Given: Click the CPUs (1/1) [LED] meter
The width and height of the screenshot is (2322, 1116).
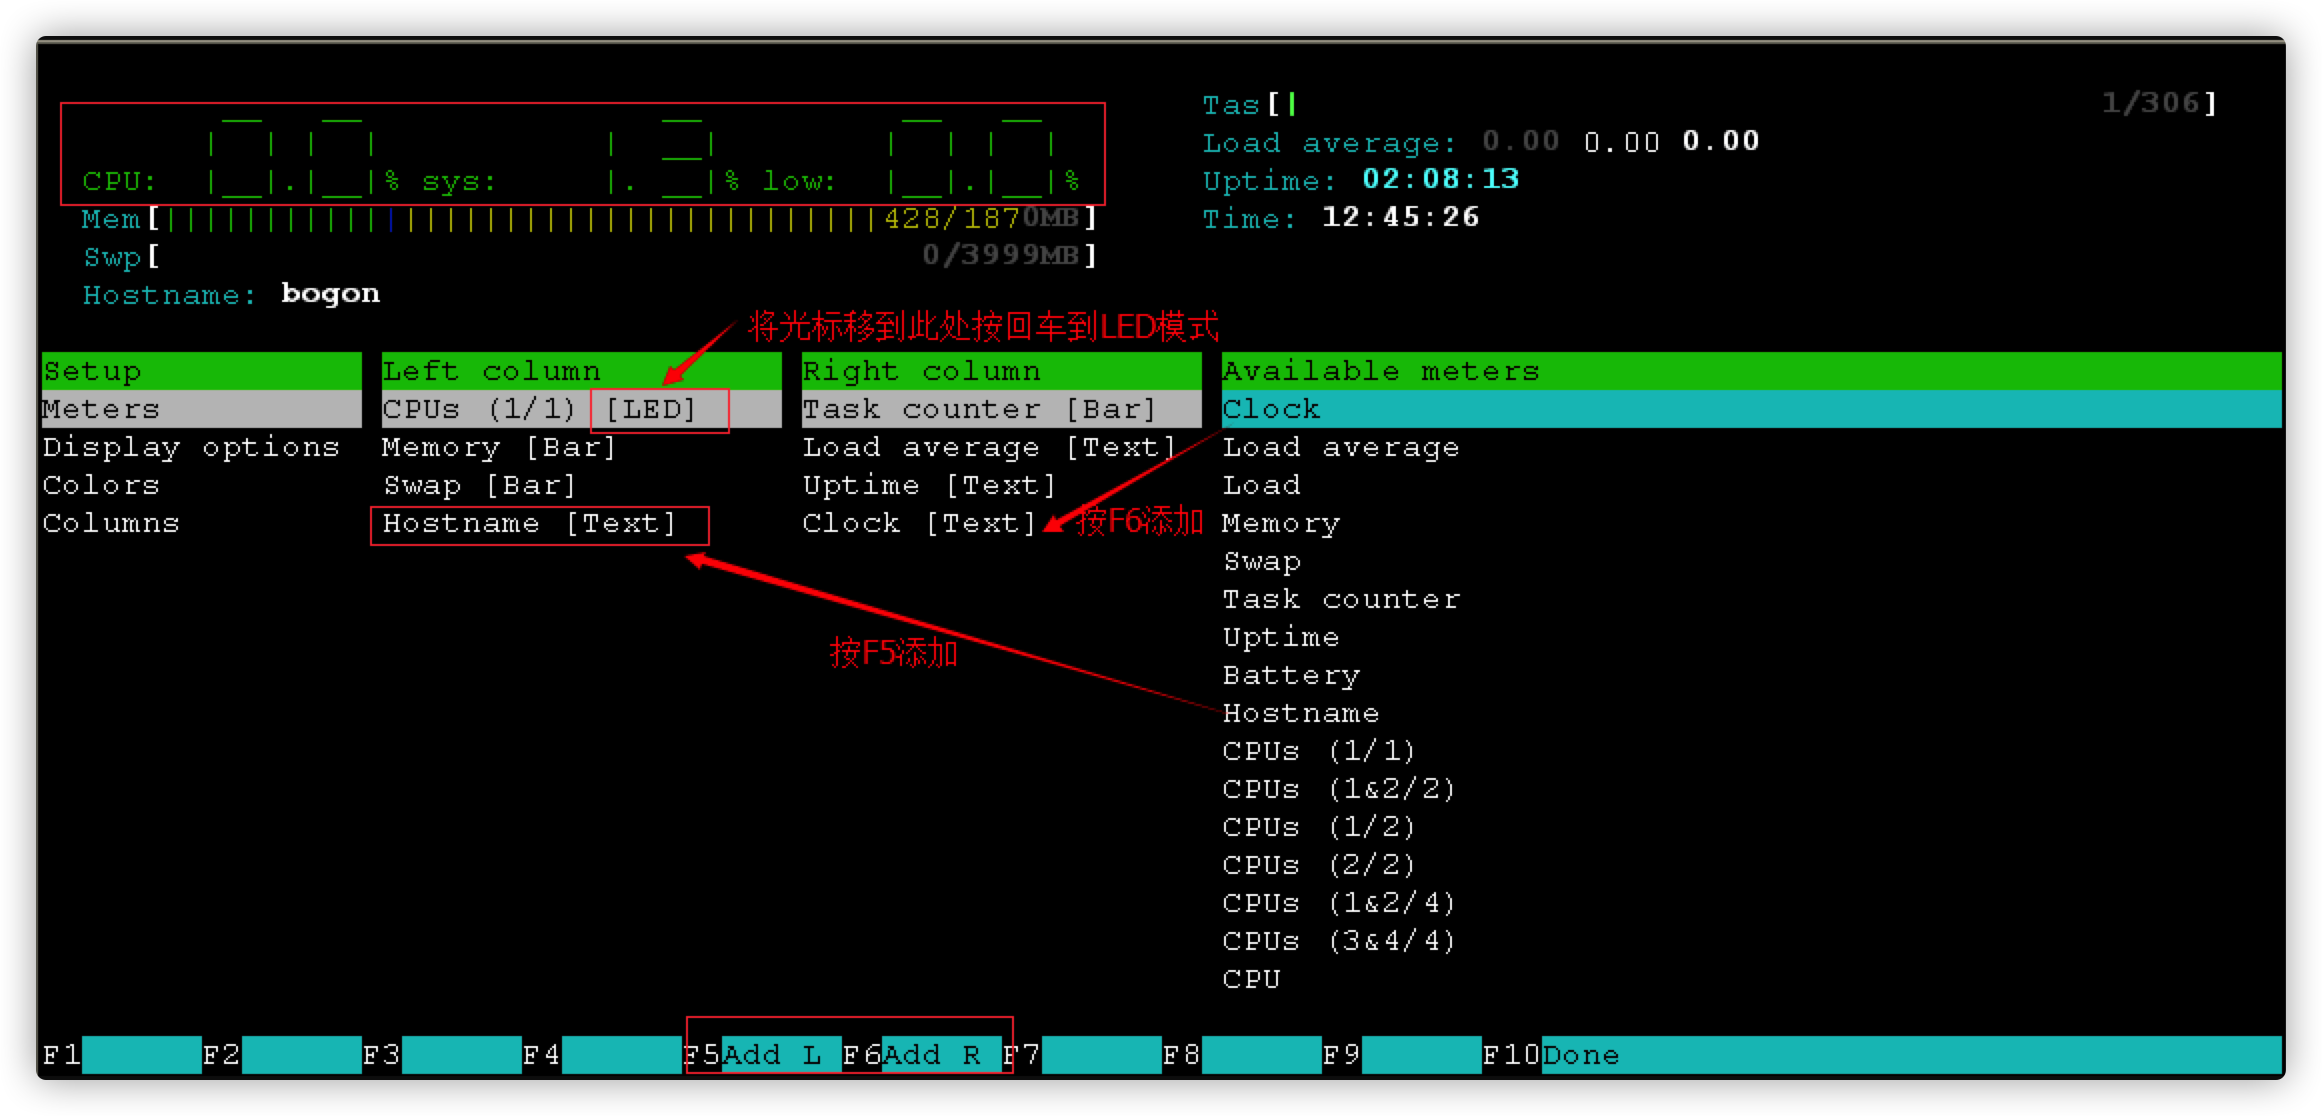Looking at the screenshot, I should coord(539,409).
